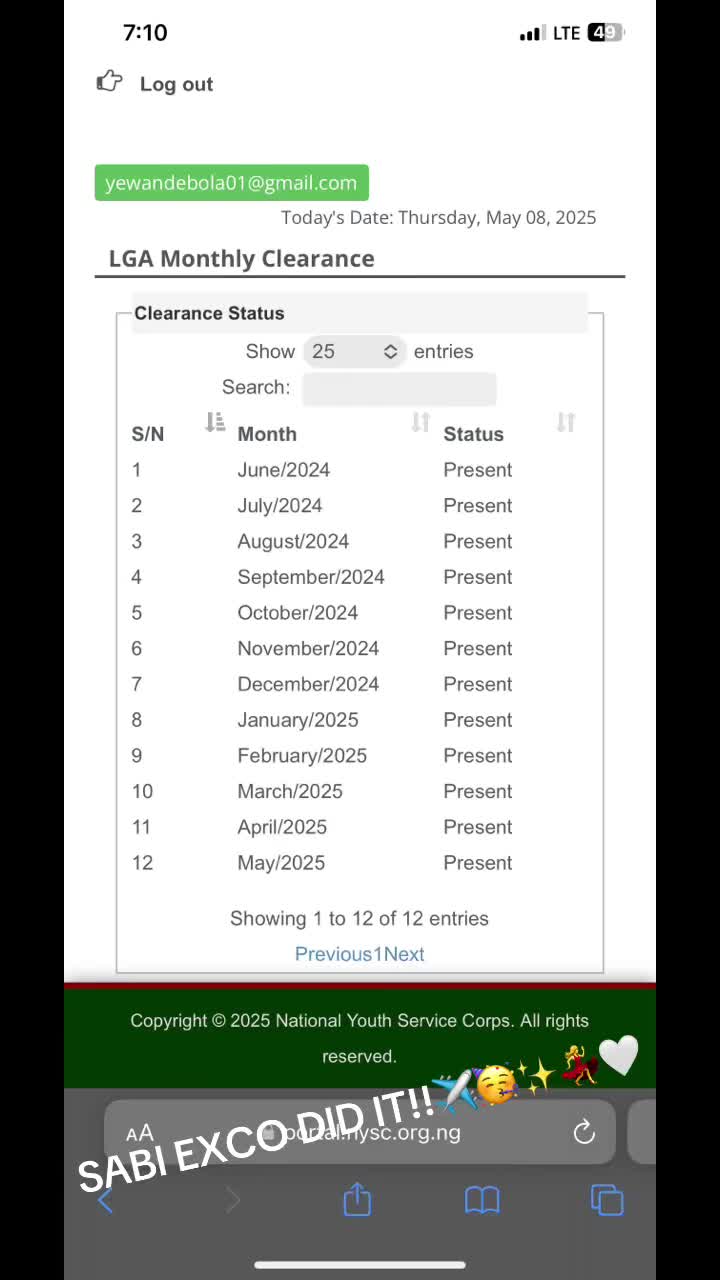Click the Next pagination link

coord(404,954)
